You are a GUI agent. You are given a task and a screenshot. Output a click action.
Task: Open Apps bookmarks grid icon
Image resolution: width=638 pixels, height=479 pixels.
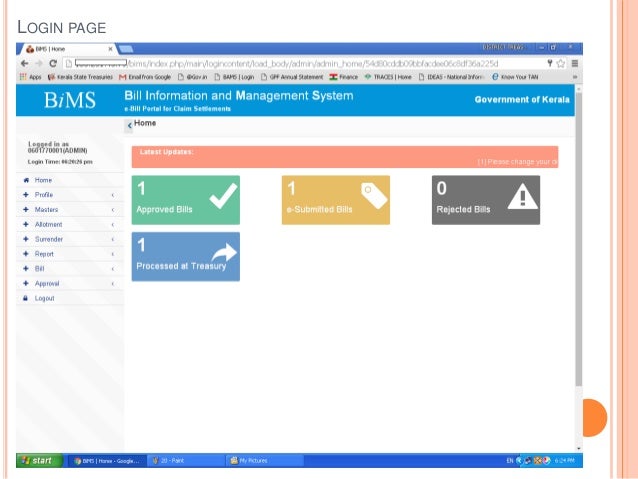click(23, 77)
